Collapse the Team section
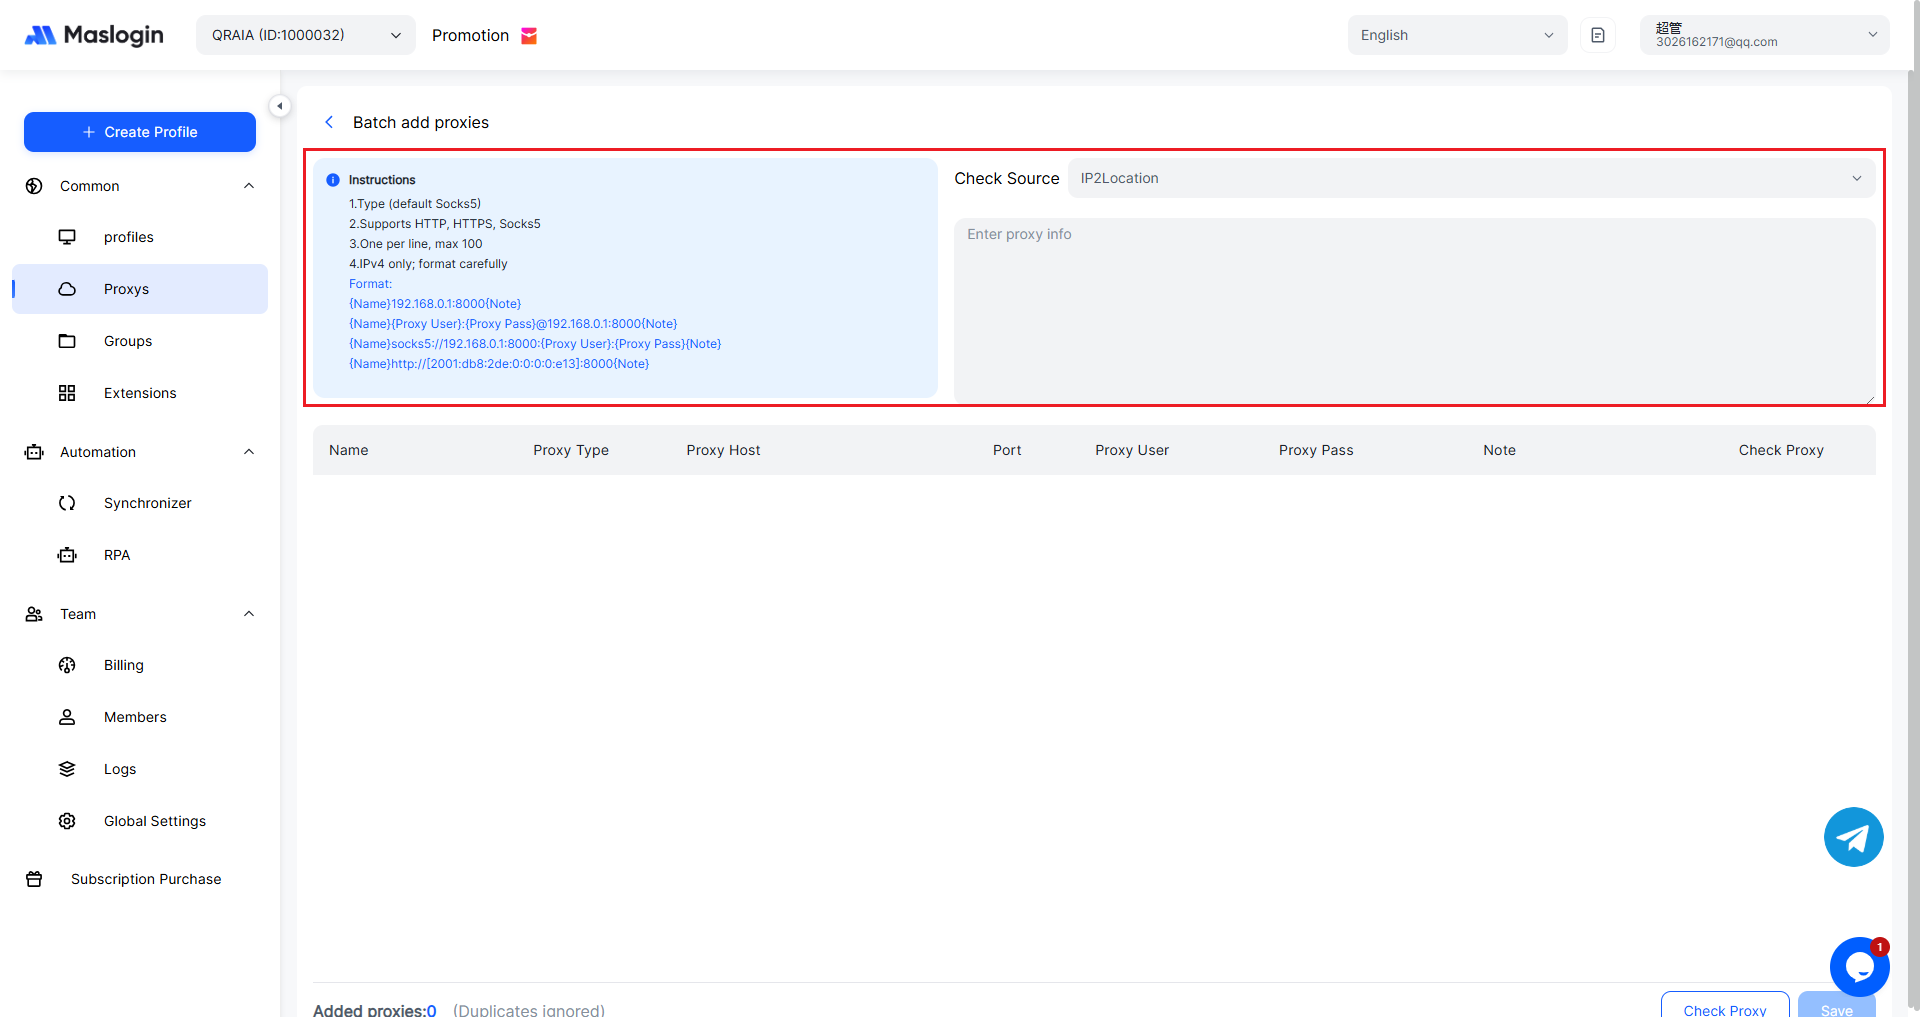Image resolution: width=1920 pixels, height=1017 pixels. coord(249,614)
